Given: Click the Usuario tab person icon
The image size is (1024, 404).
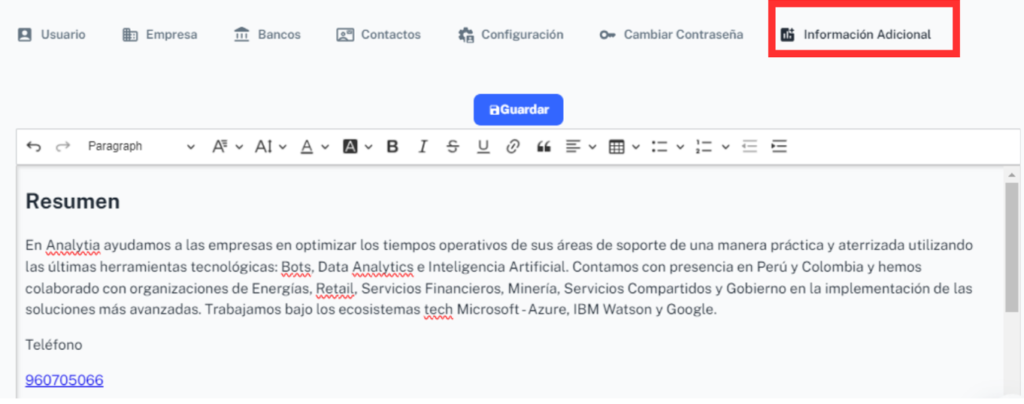Looking at the screenshot, I should 24,35.
